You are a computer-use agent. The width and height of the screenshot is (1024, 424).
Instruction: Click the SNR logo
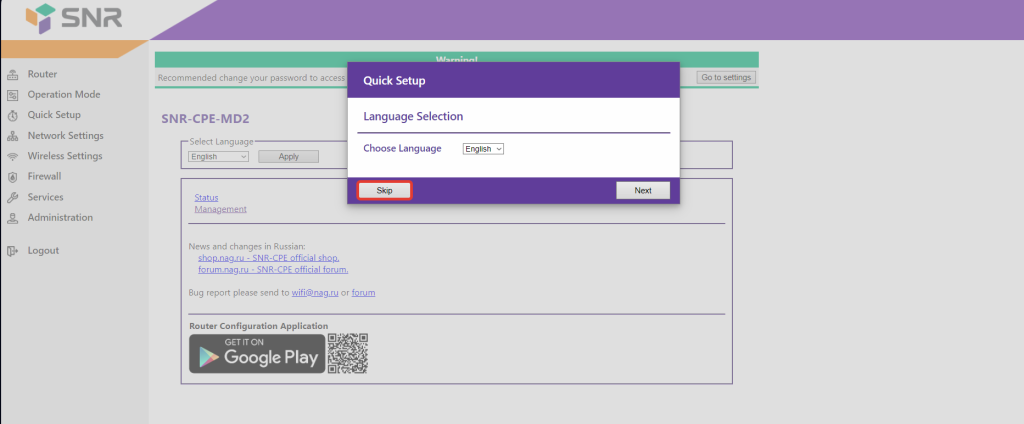[x=74, y=18]
